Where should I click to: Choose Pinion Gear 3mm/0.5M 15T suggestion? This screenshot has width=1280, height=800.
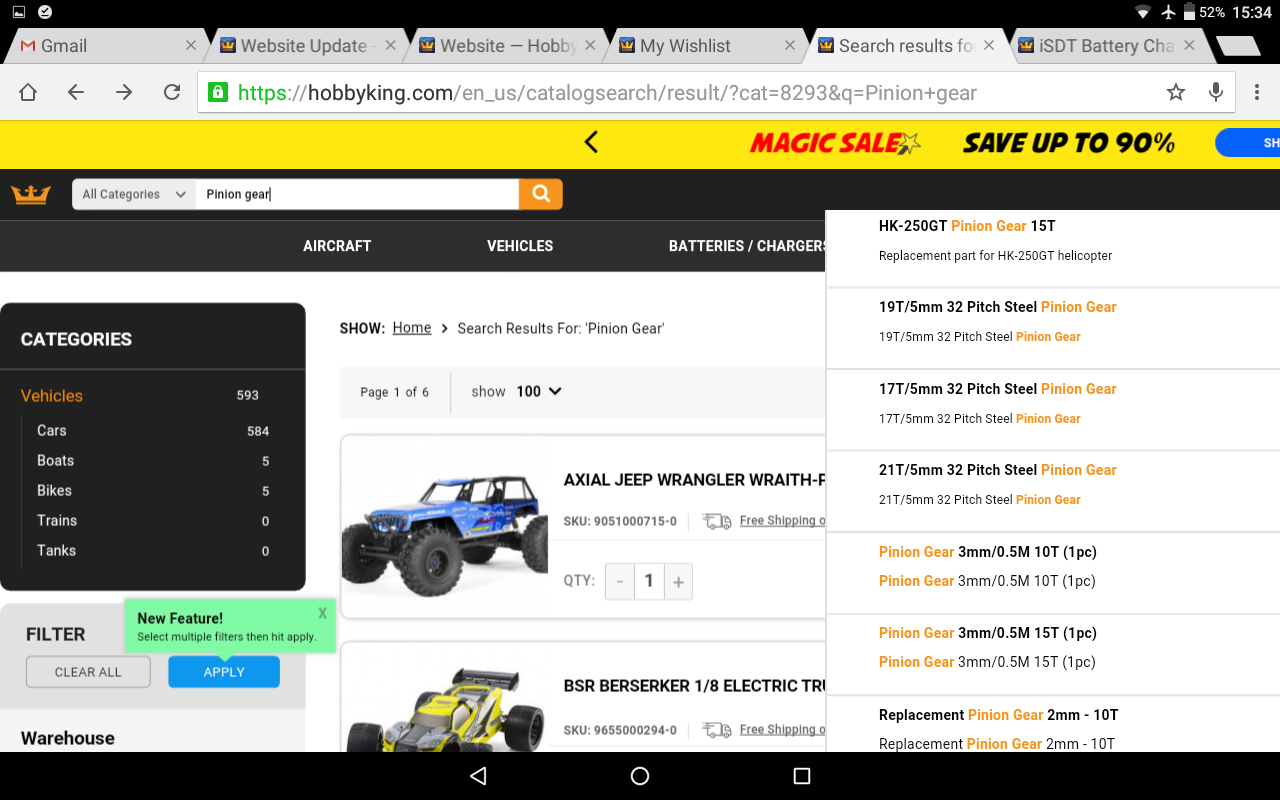pos(1053,654)
